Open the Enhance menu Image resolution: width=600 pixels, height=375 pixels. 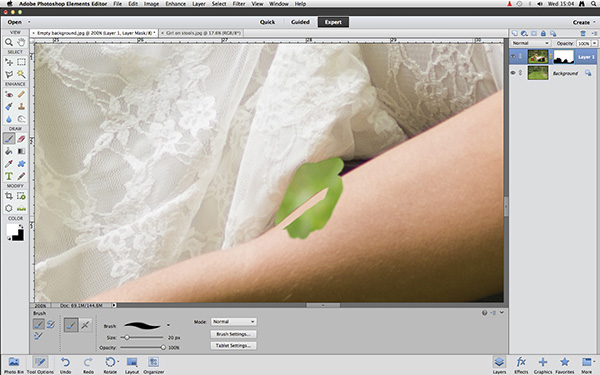tap(176, 4)
